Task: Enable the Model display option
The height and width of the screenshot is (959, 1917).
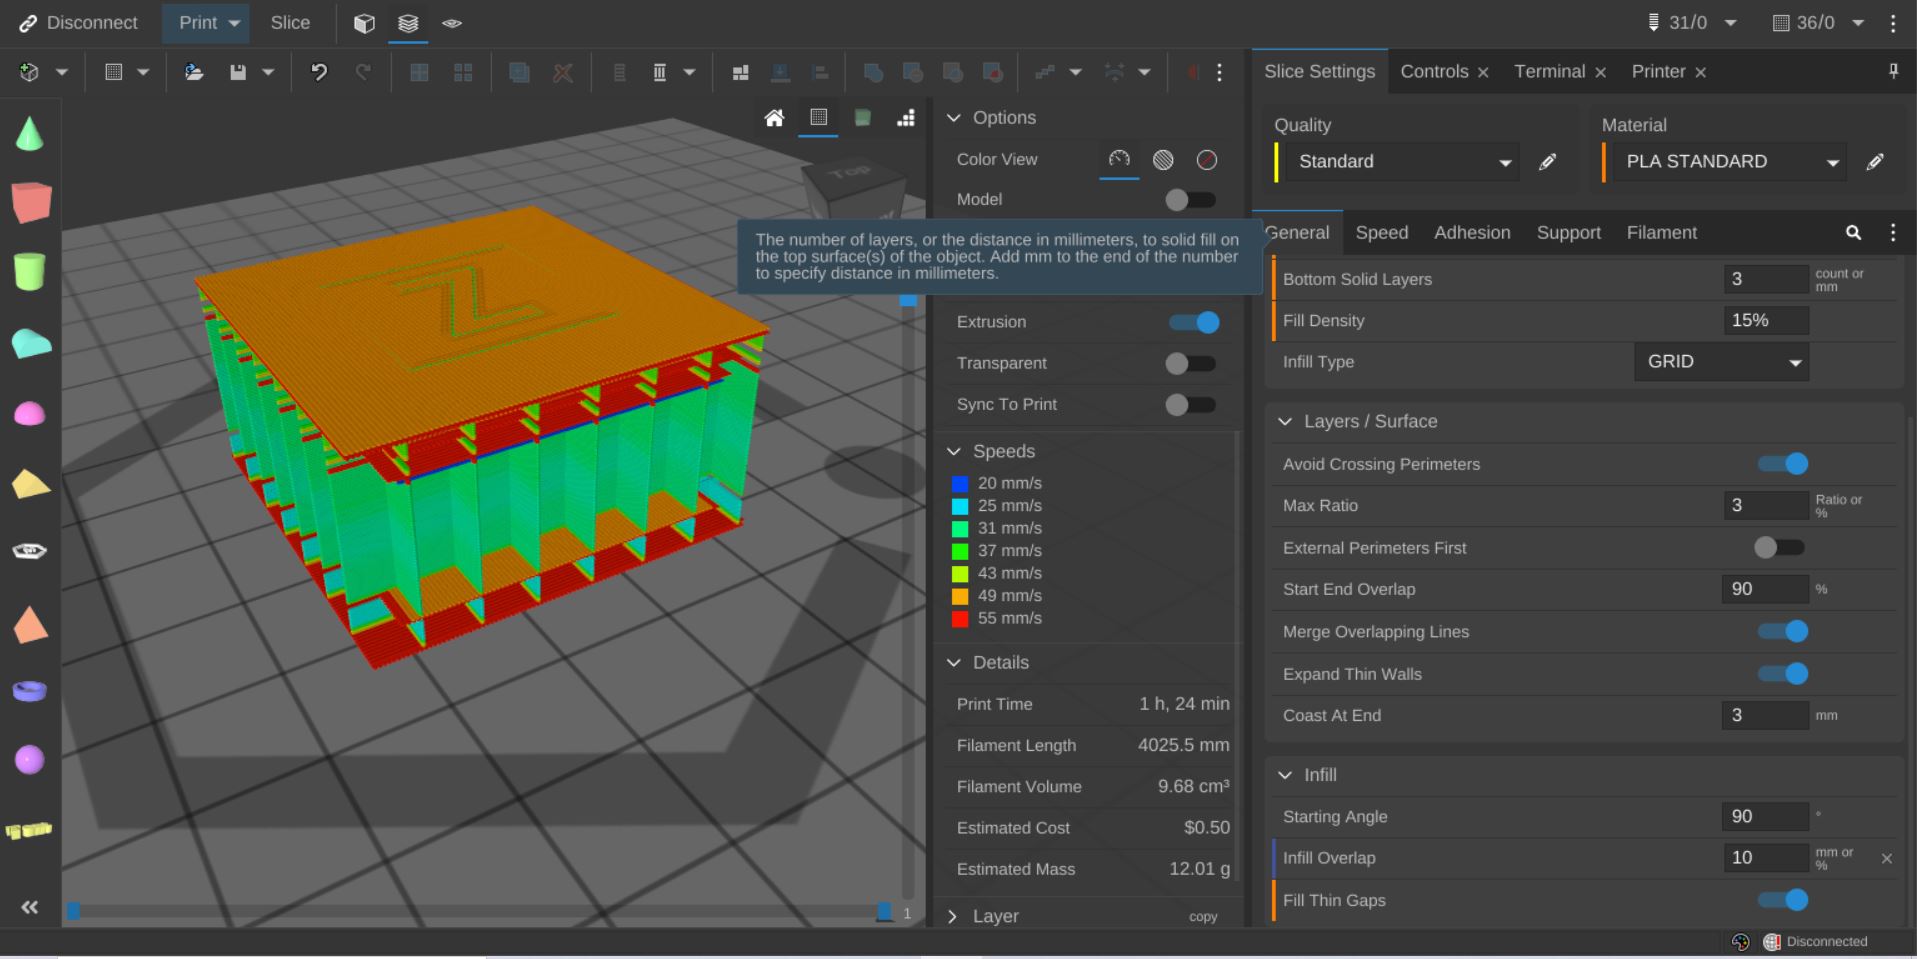Action: 1190,199
